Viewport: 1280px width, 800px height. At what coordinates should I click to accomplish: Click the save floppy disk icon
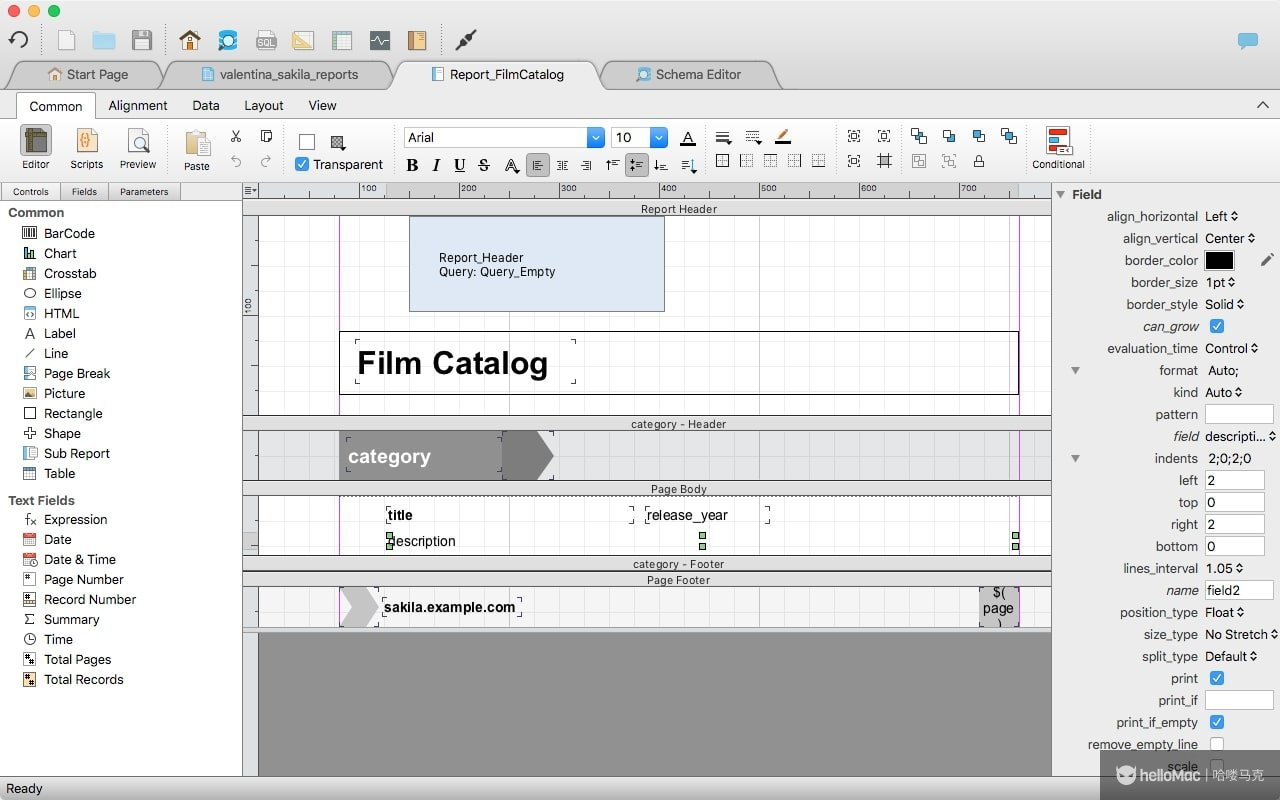[x=142, y=40]
